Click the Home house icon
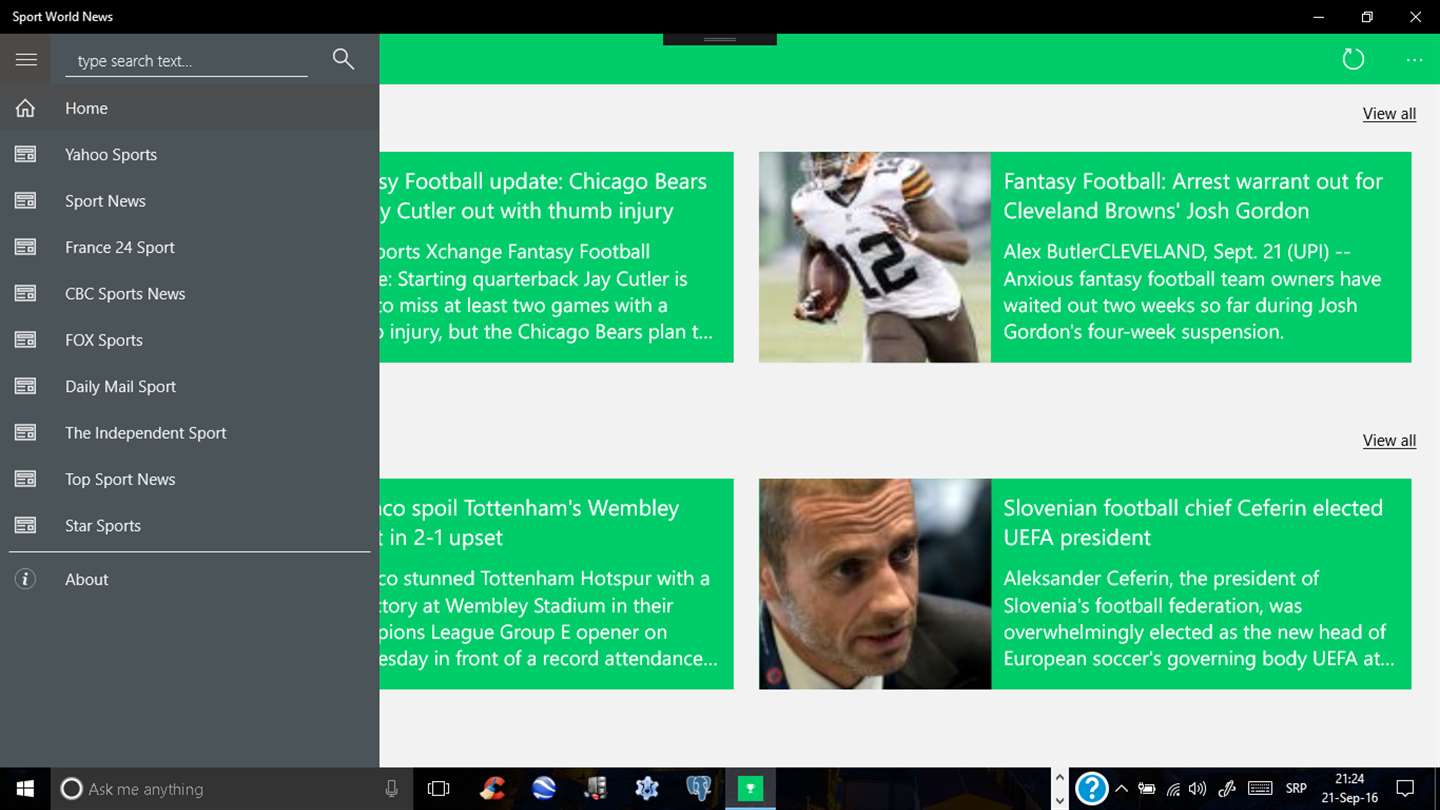The width and height of the screenshot is (1440, 810). pyautogui.click(x=25, y=108)
